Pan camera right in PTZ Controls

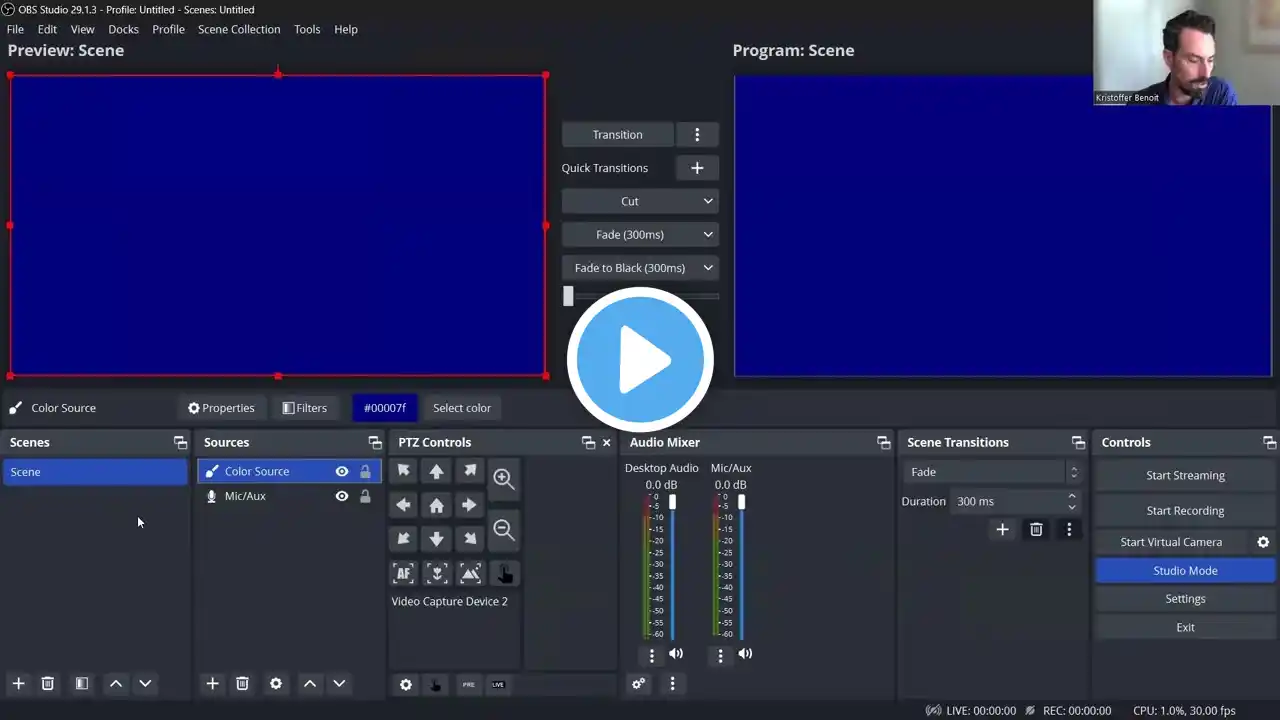470,505
